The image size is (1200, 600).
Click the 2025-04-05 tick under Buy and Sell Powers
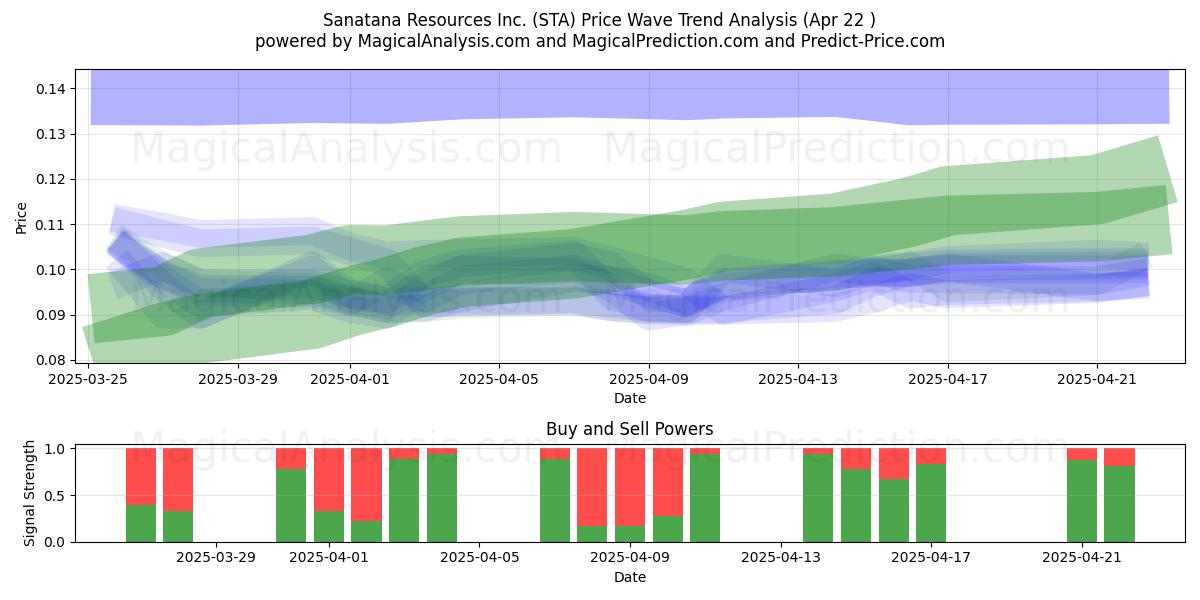tap(480, 558)
